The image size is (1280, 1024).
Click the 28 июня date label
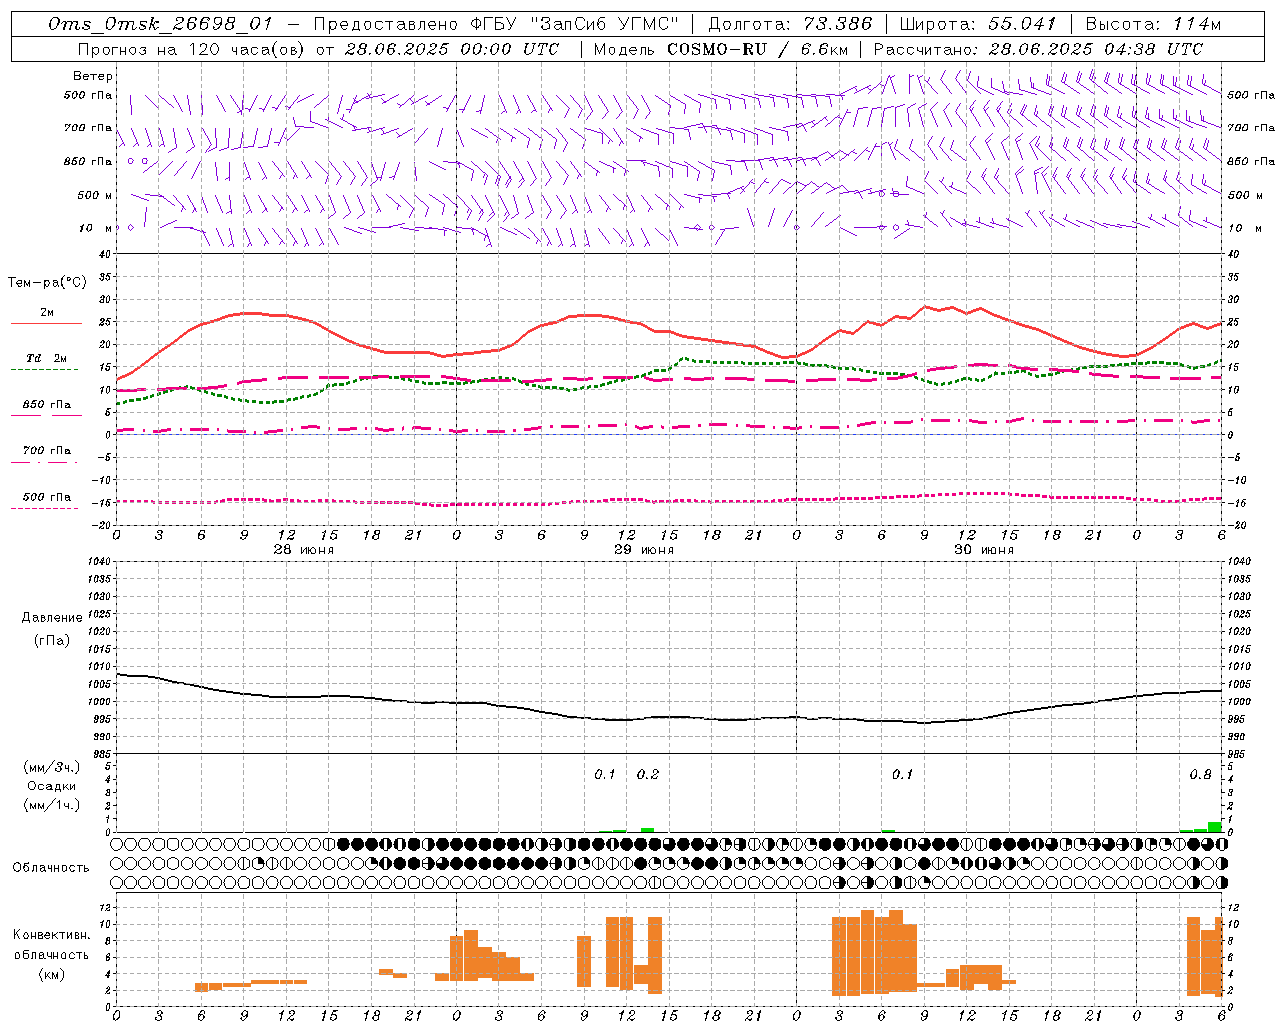point(304,550)
